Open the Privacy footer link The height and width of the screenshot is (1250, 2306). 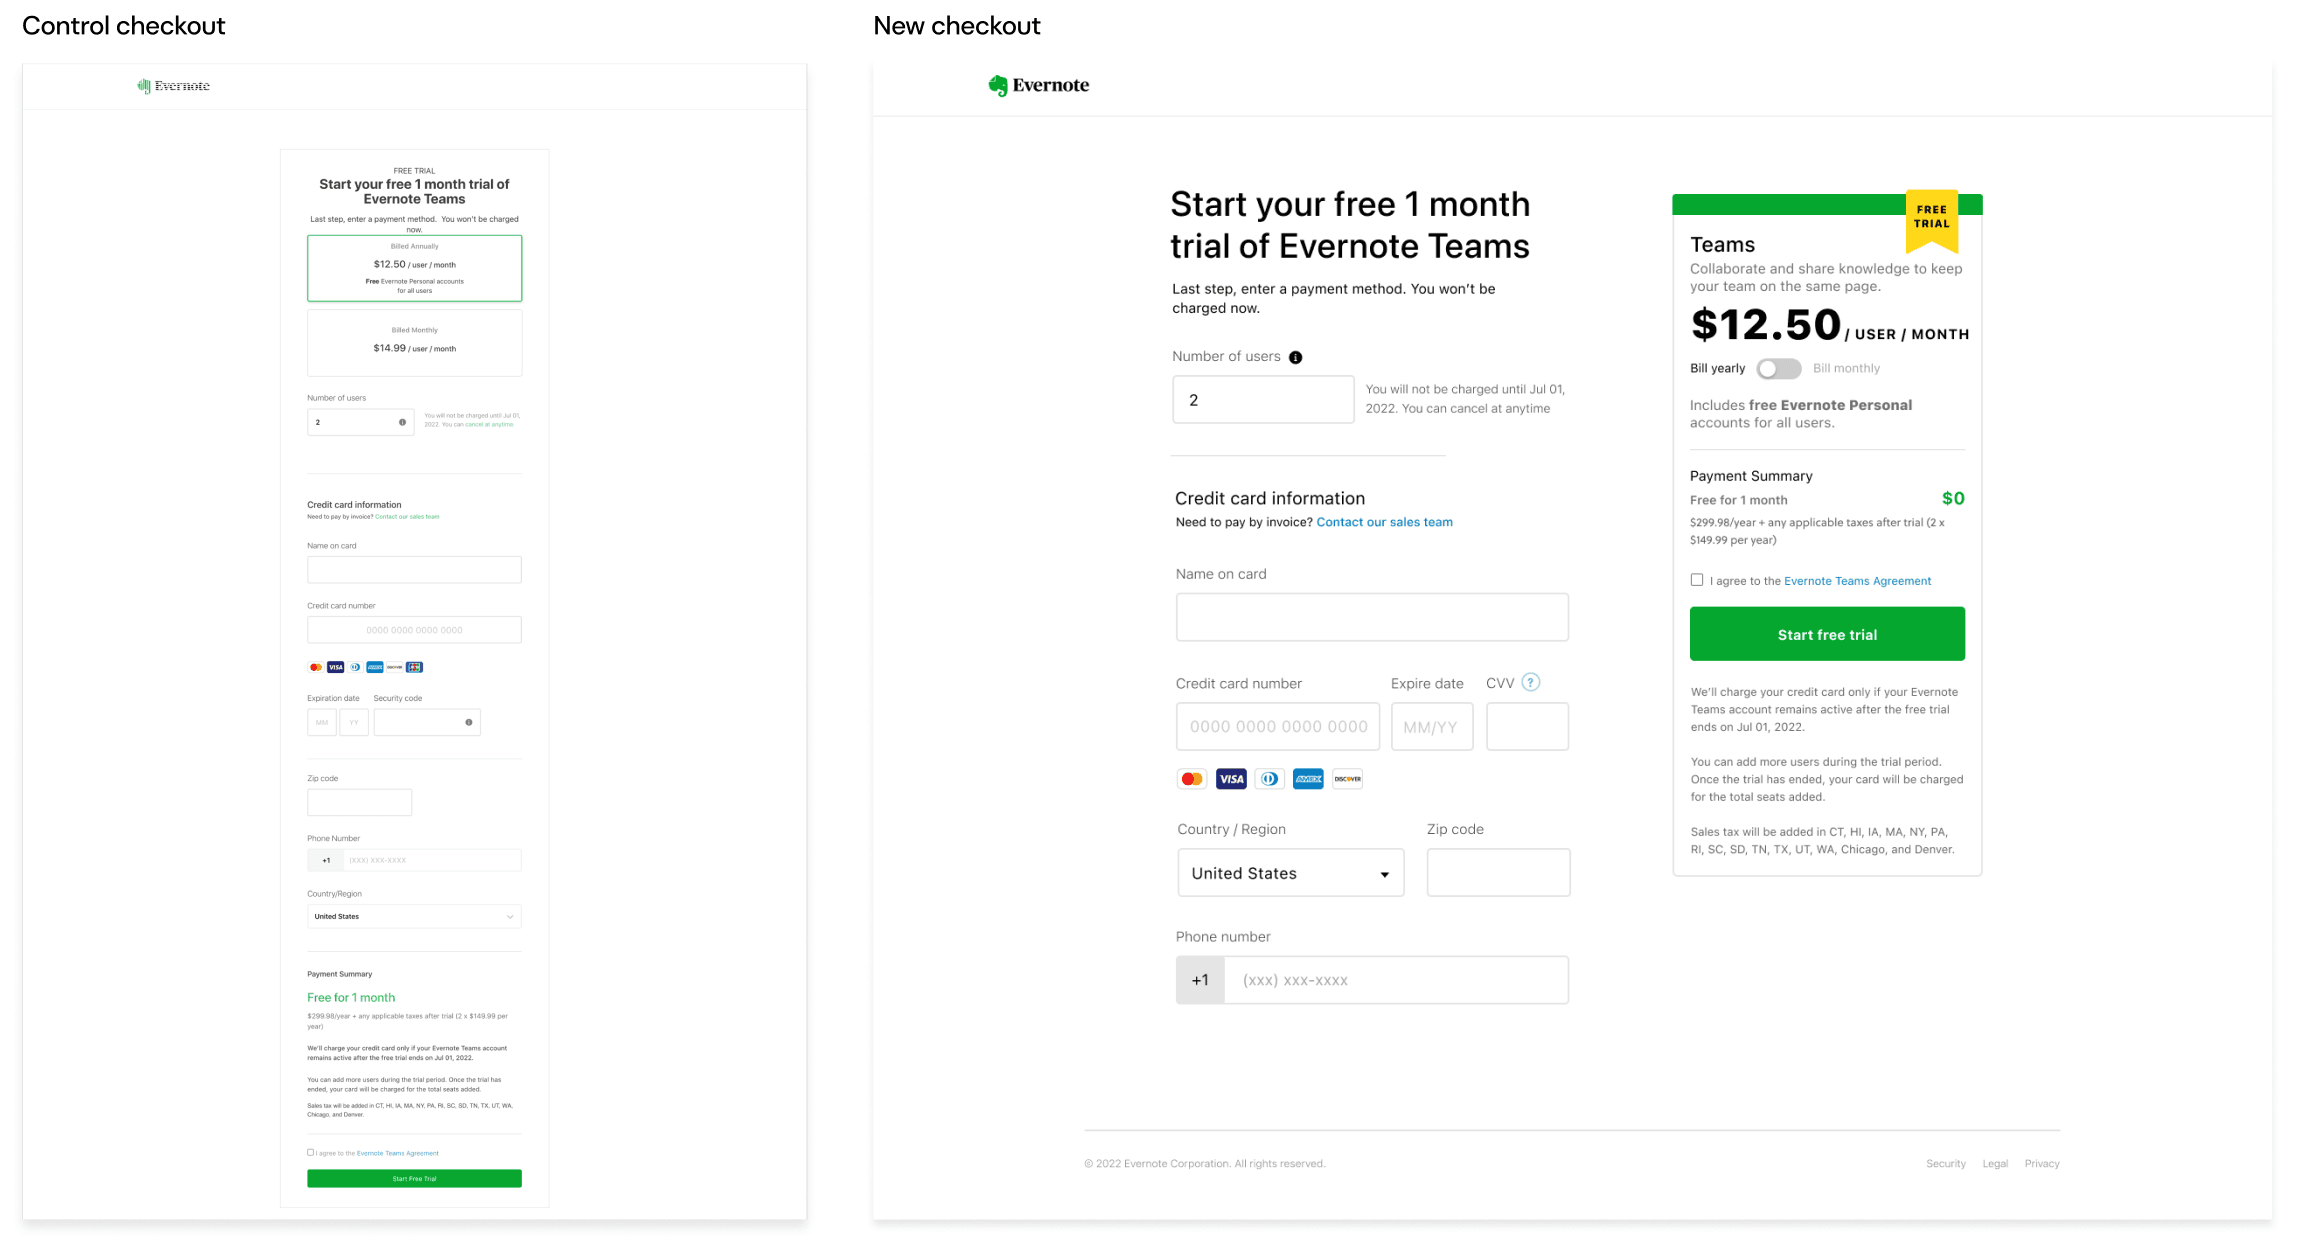(x=2042, y=1164)
